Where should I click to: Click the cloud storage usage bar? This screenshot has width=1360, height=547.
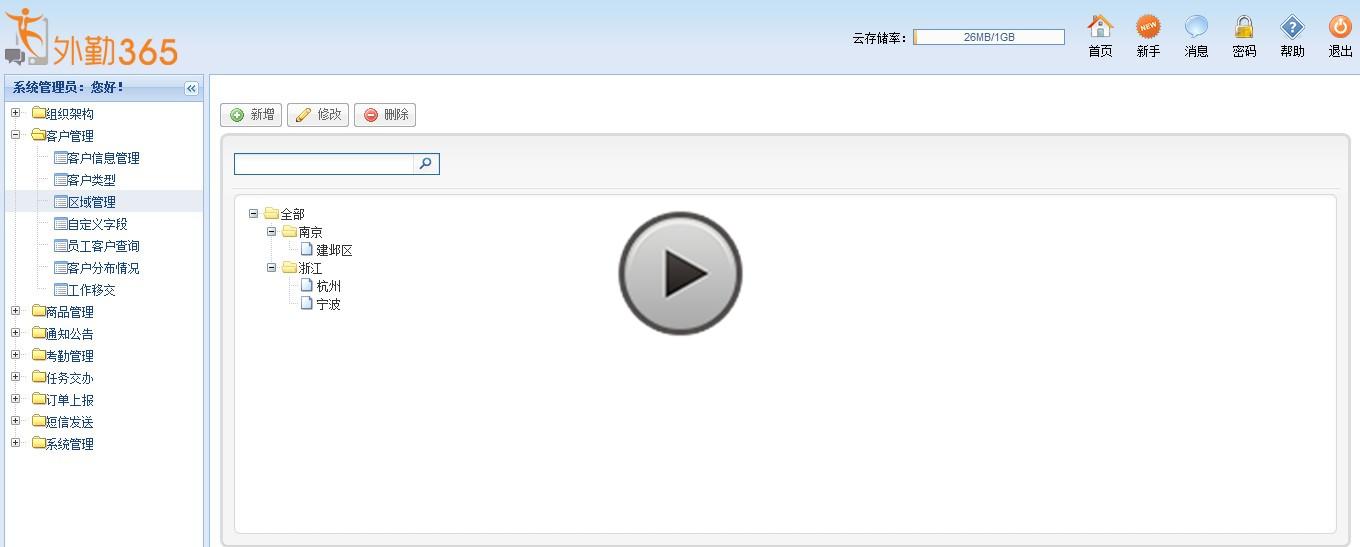pyautogui.click(x=988, y=37)
